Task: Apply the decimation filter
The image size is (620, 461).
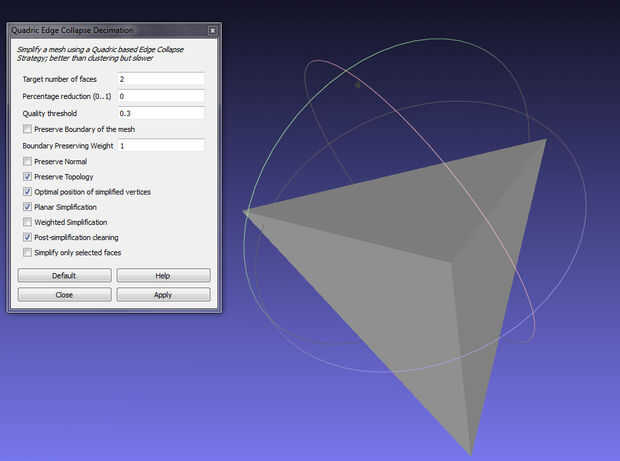Action: pos(163,295)
